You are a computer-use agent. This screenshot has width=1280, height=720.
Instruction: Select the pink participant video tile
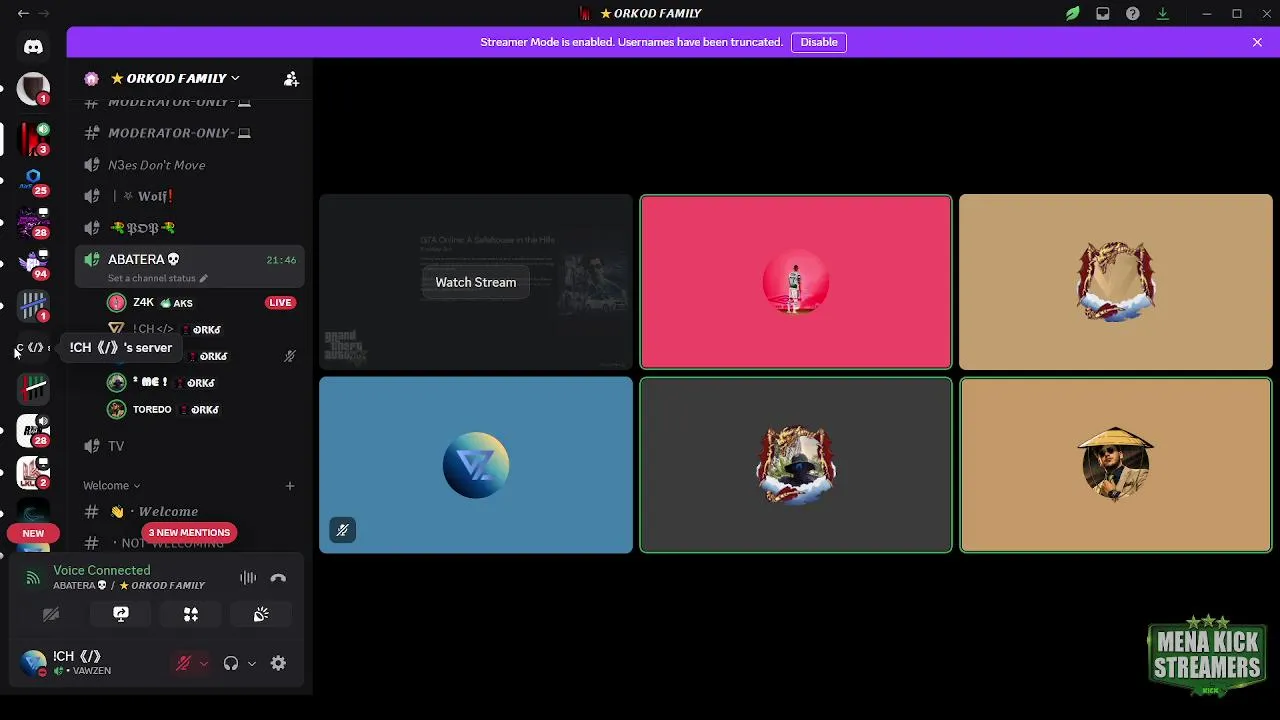tap(796, 282)
